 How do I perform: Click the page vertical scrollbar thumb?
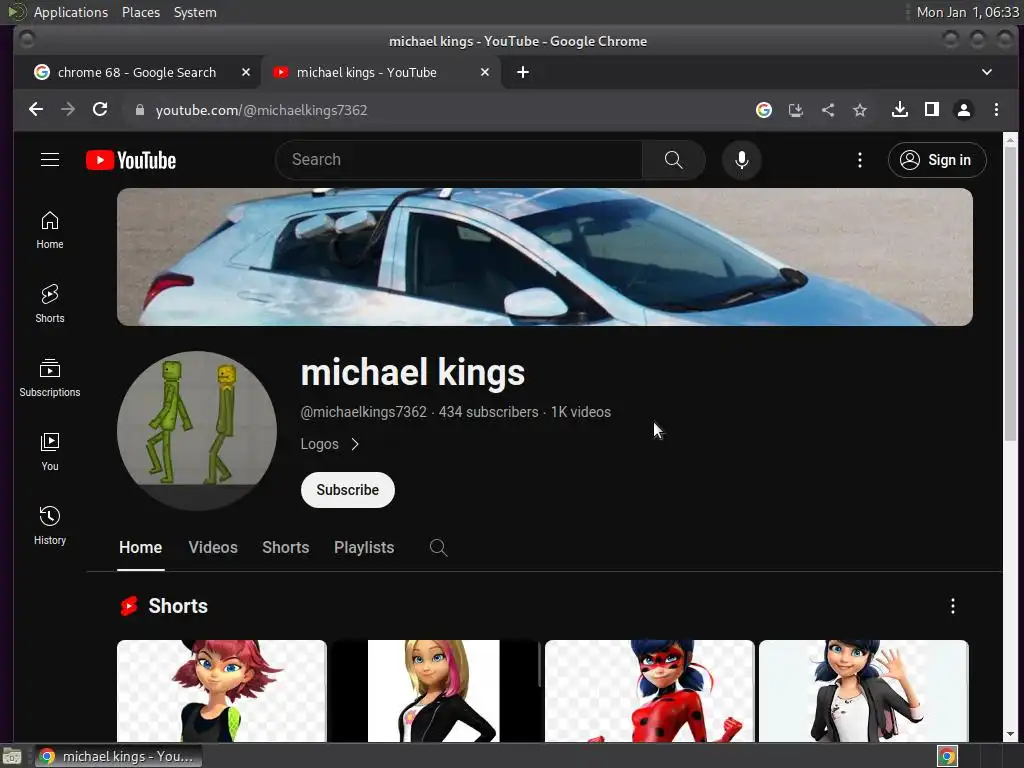click(1010, 294)
